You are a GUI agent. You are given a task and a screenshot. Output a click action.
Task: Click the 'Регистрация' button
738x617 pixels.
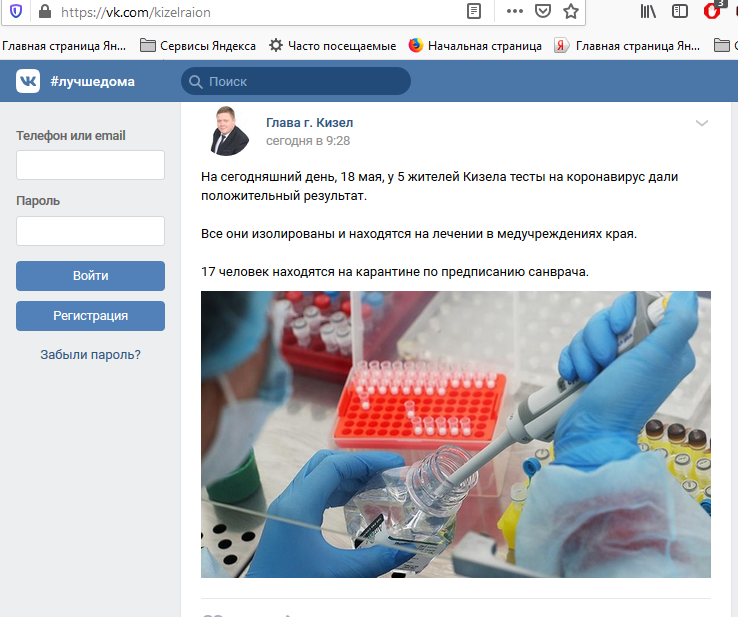90,316
